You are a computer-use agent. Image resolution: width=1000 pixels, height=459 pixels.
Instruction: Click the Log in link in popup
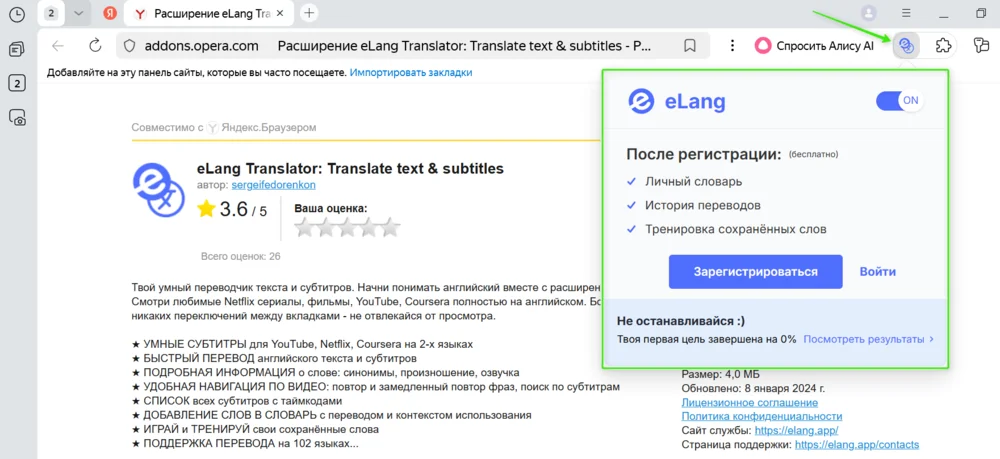pos(878,272)
